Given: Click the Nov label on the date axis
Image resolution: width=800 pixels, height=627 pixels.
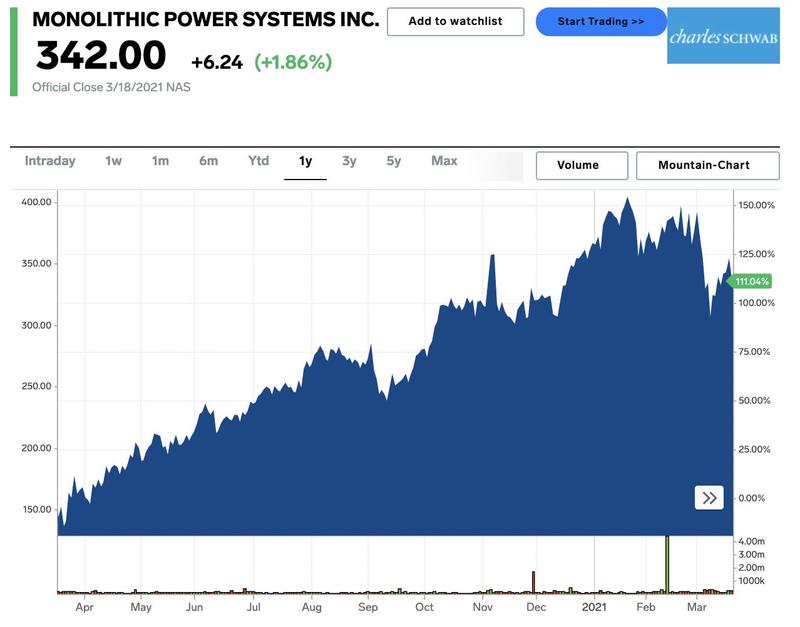Looking at the screenshot, I should (482, 607).
